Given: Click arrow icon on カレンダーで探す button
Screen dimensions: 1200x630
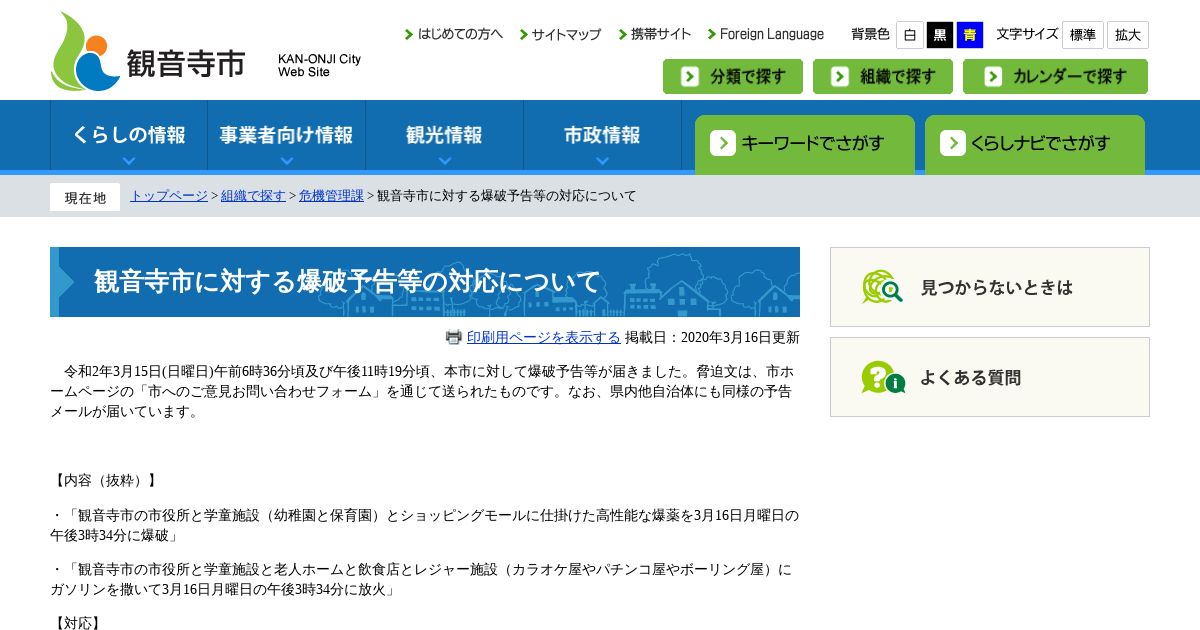Looking at the screenshot, I should [992, 77].
